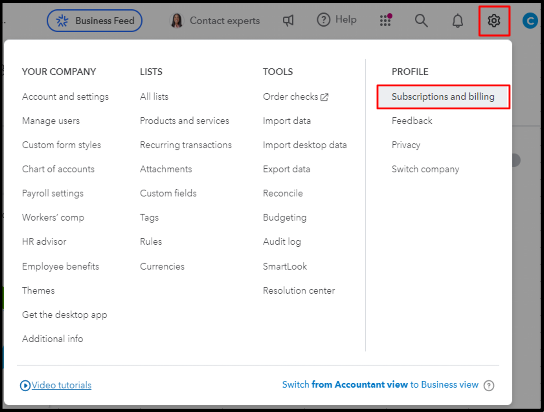Open the Business Feed button
The width and height of the screenshot is (544, 412).
pyautogui.click(x=94, y=20)
